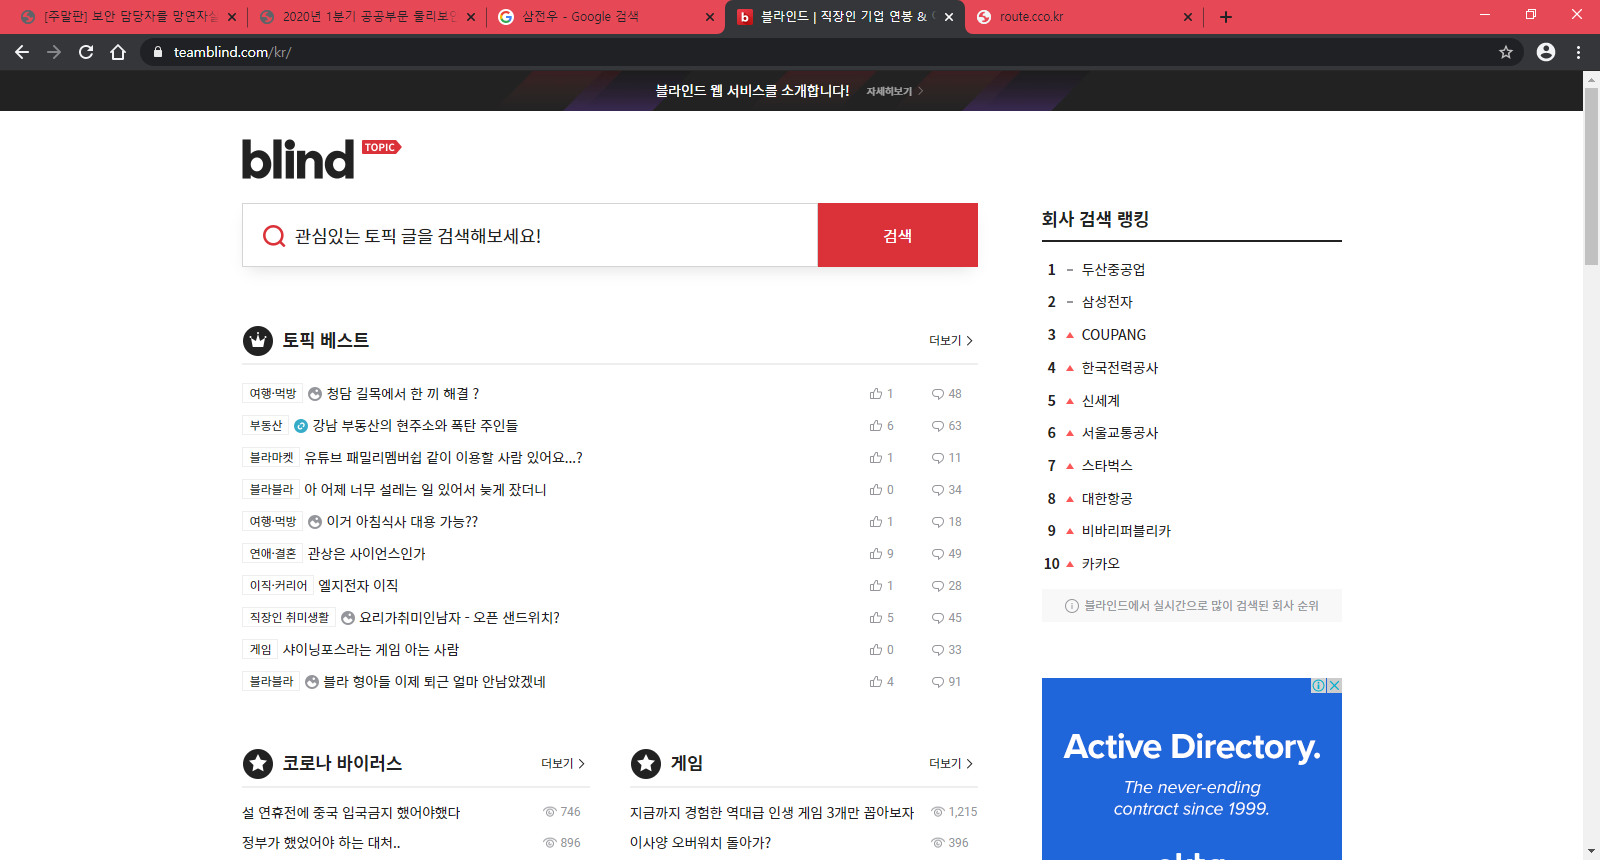1600x860 pixels.
Task: Open the Chrome profile account icon
Action: 1546,52
